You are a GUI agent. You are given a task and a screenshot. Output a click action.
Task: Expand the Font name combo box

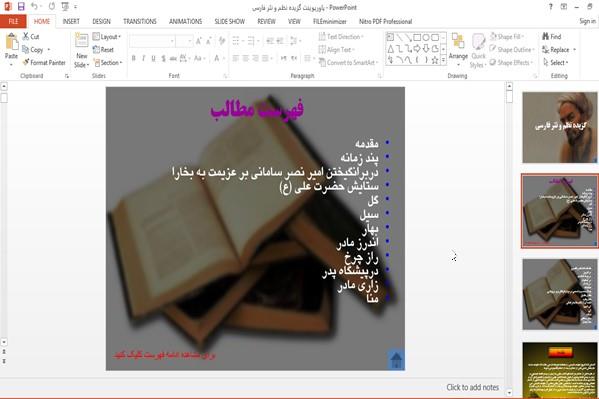[x=172, y=41]
